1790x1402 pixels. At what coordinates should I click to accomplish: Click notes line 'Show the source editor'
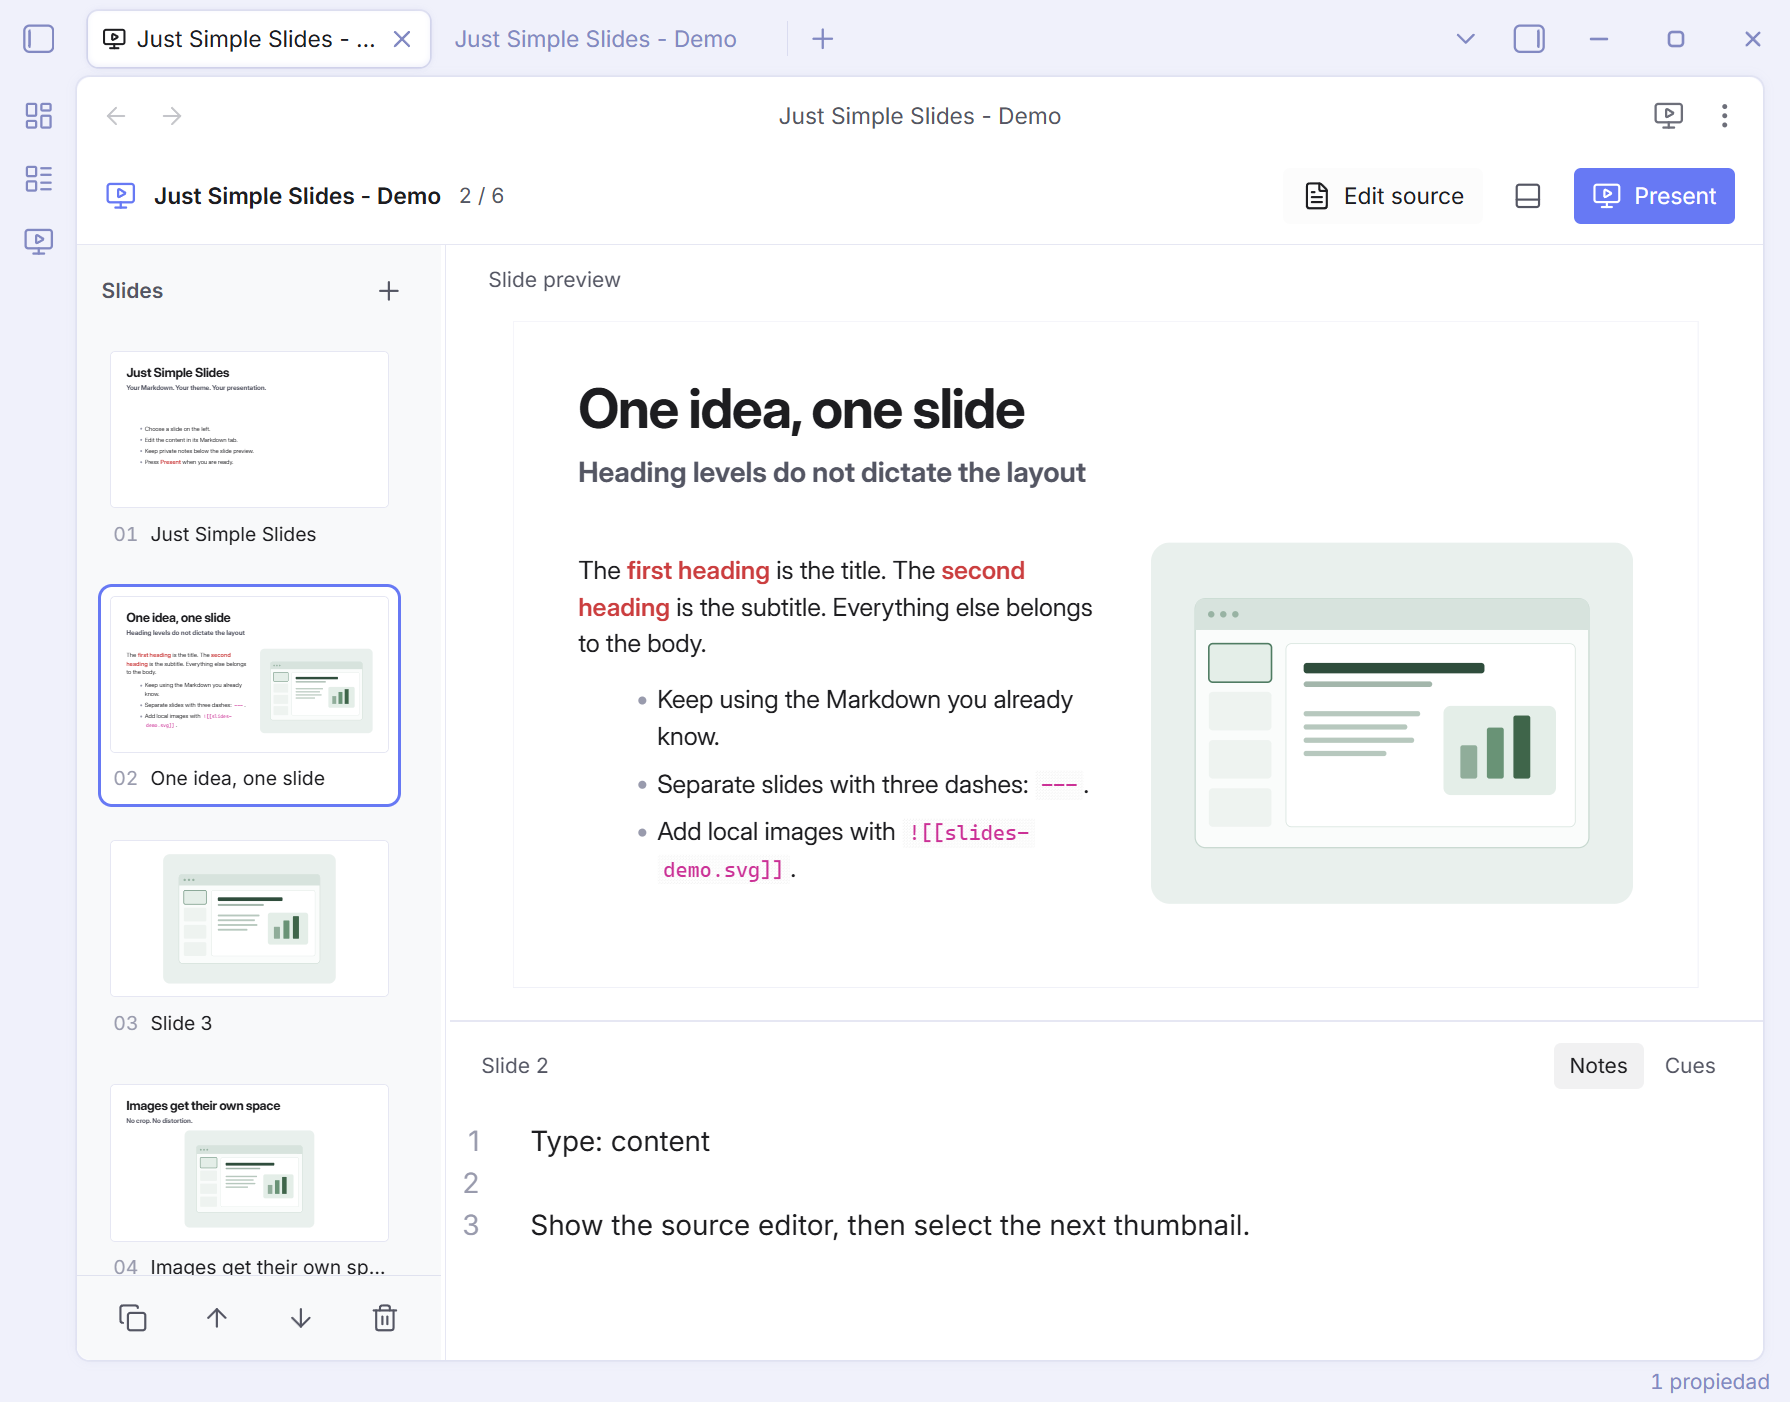coord(890,1225)
